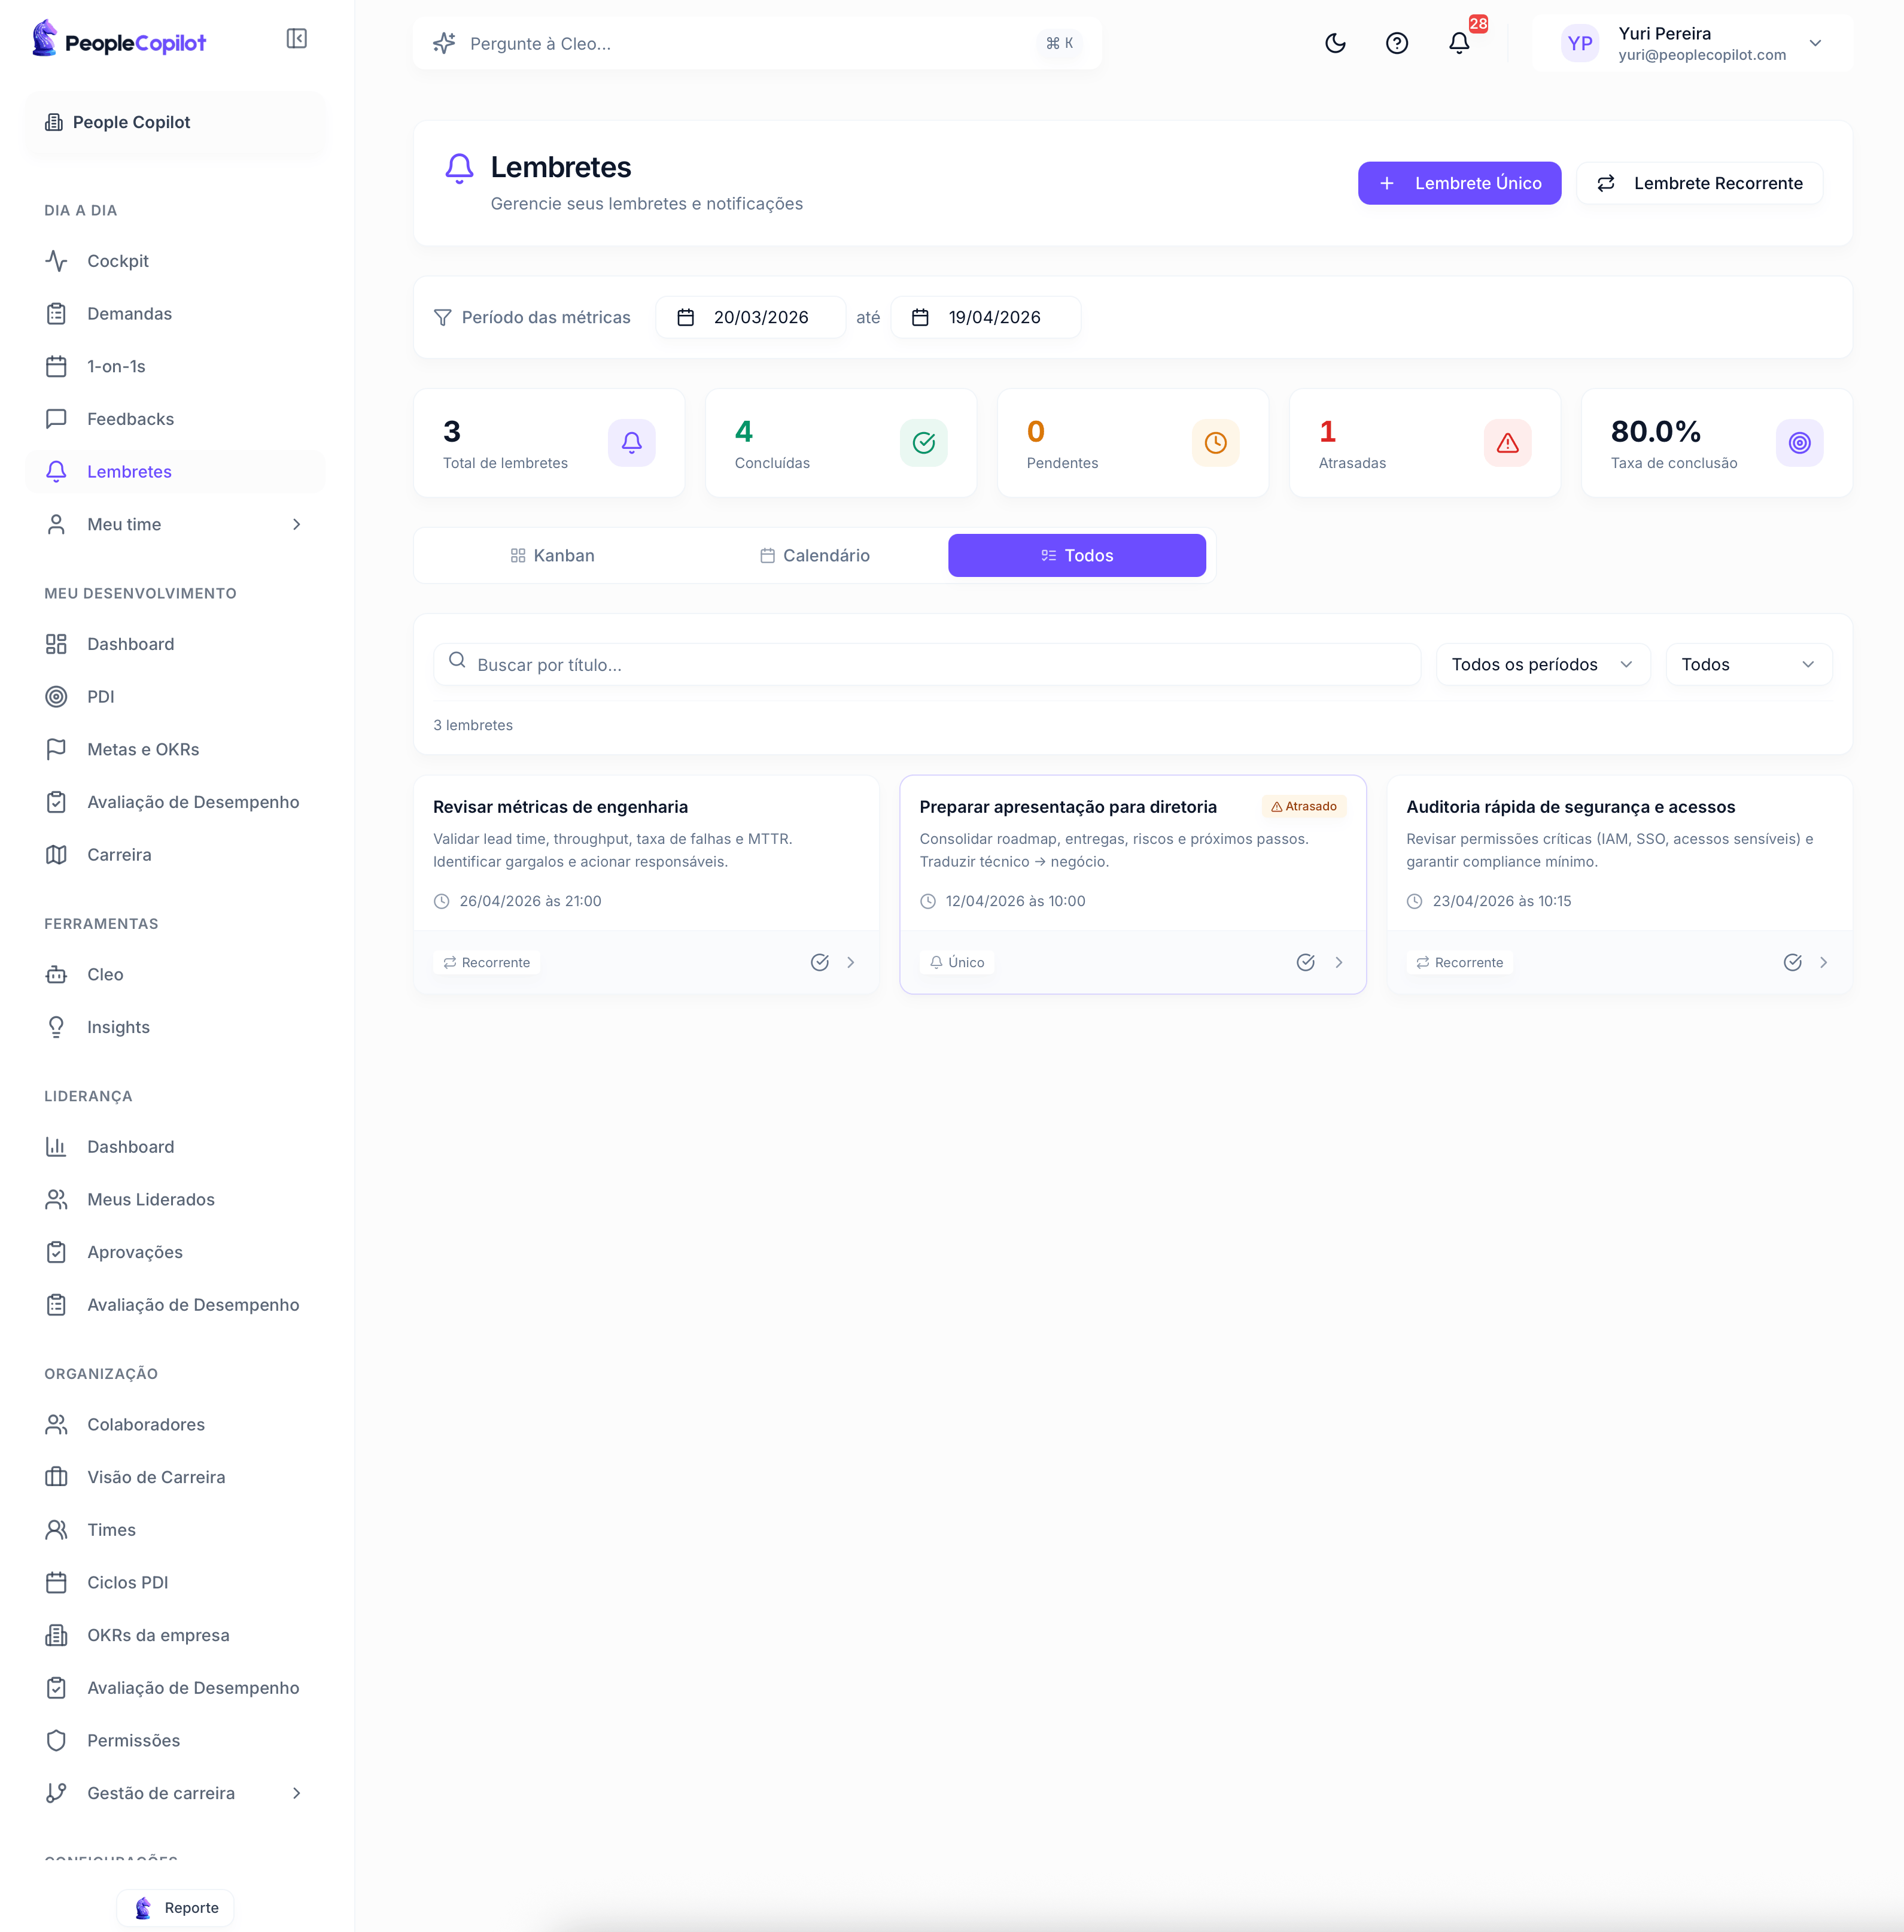Image resolution: width=1904 pixels, height=1932 pixels.
Task: Open Times in sidebar
Action: click(175, 1530)
